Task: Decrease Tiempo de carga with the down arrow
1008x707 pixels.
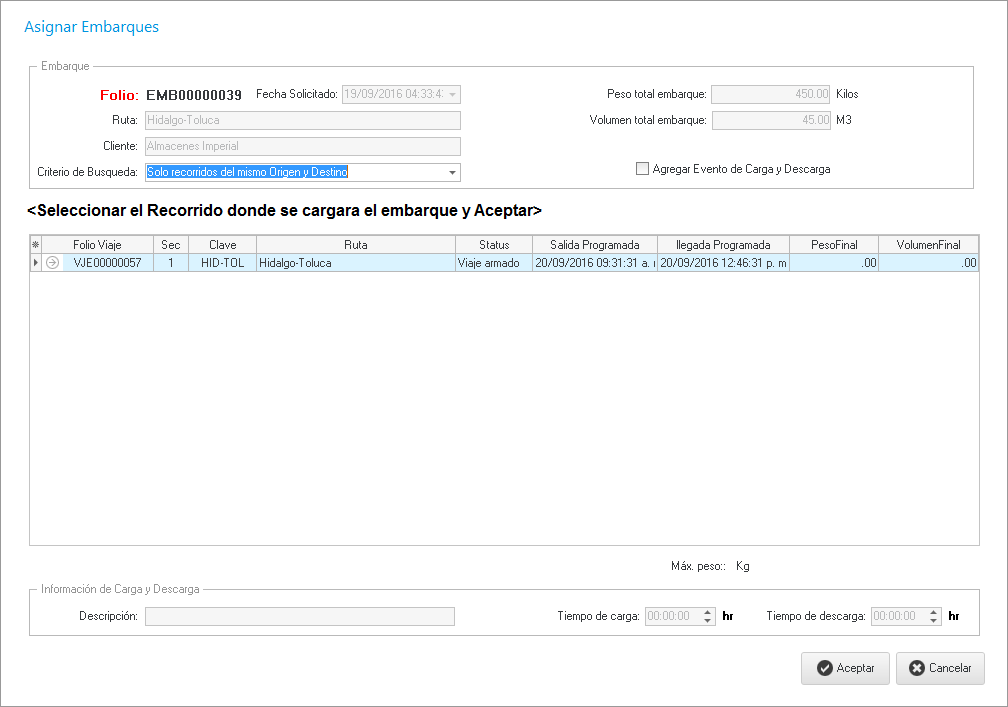Action: pos(708,621)
